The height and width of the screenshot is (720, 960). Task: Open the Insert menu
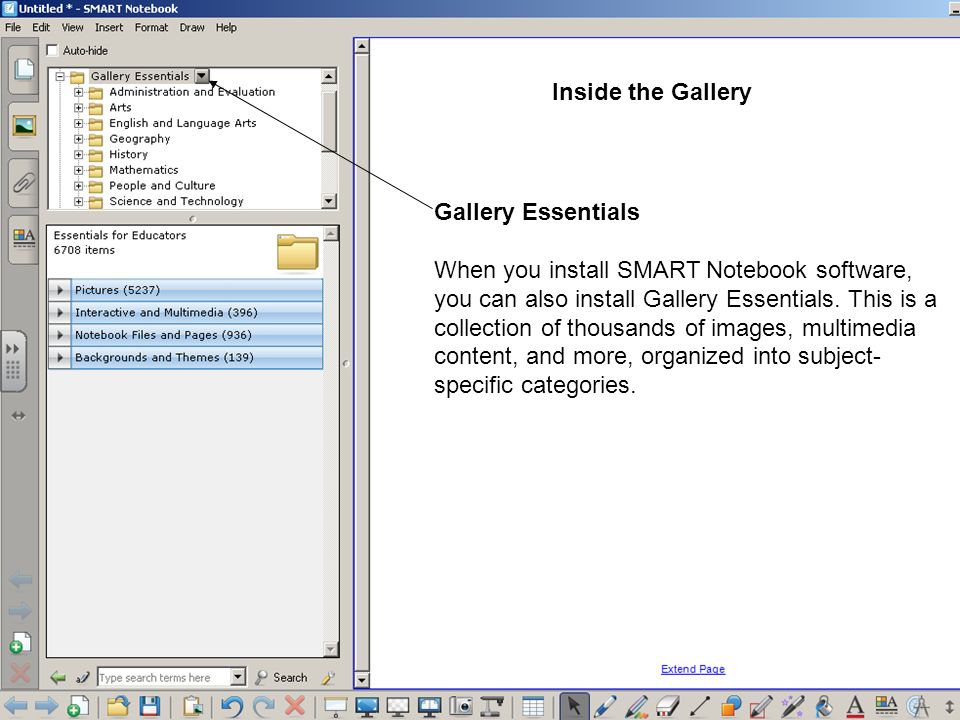(109, 28)
